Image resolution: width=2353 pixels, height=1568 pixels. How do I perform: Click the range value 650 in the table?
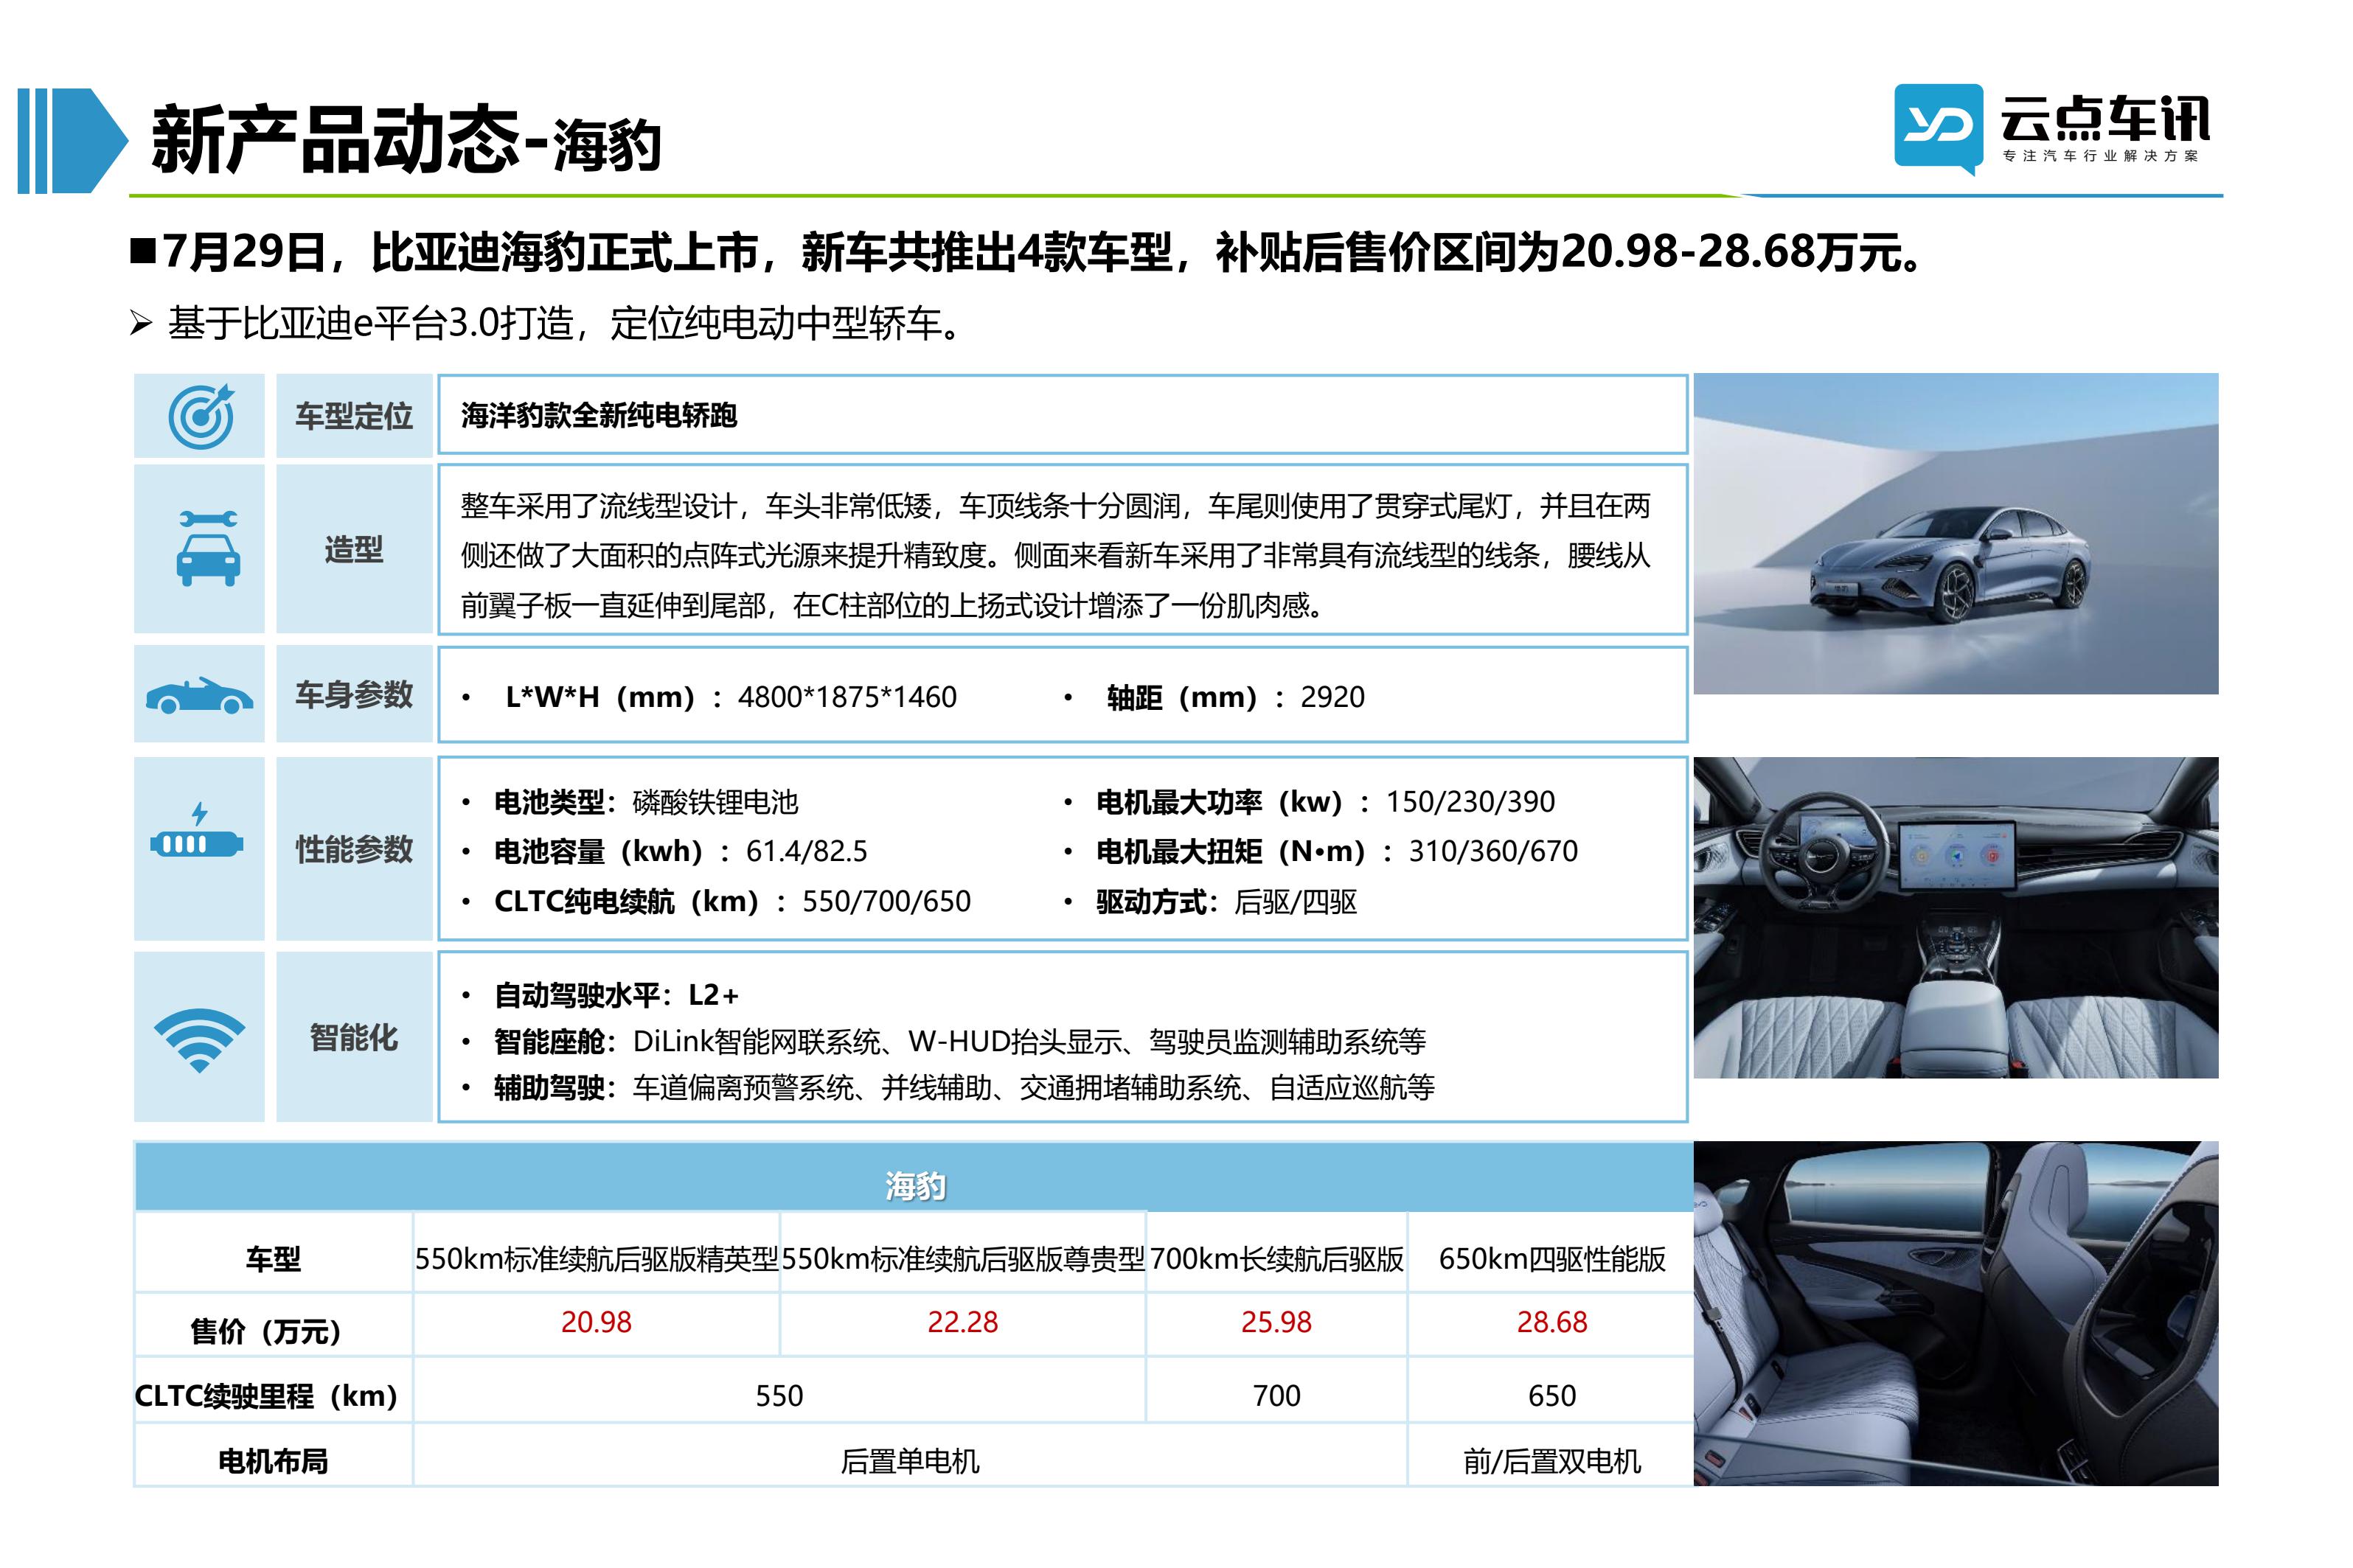click(1551, 1396)
